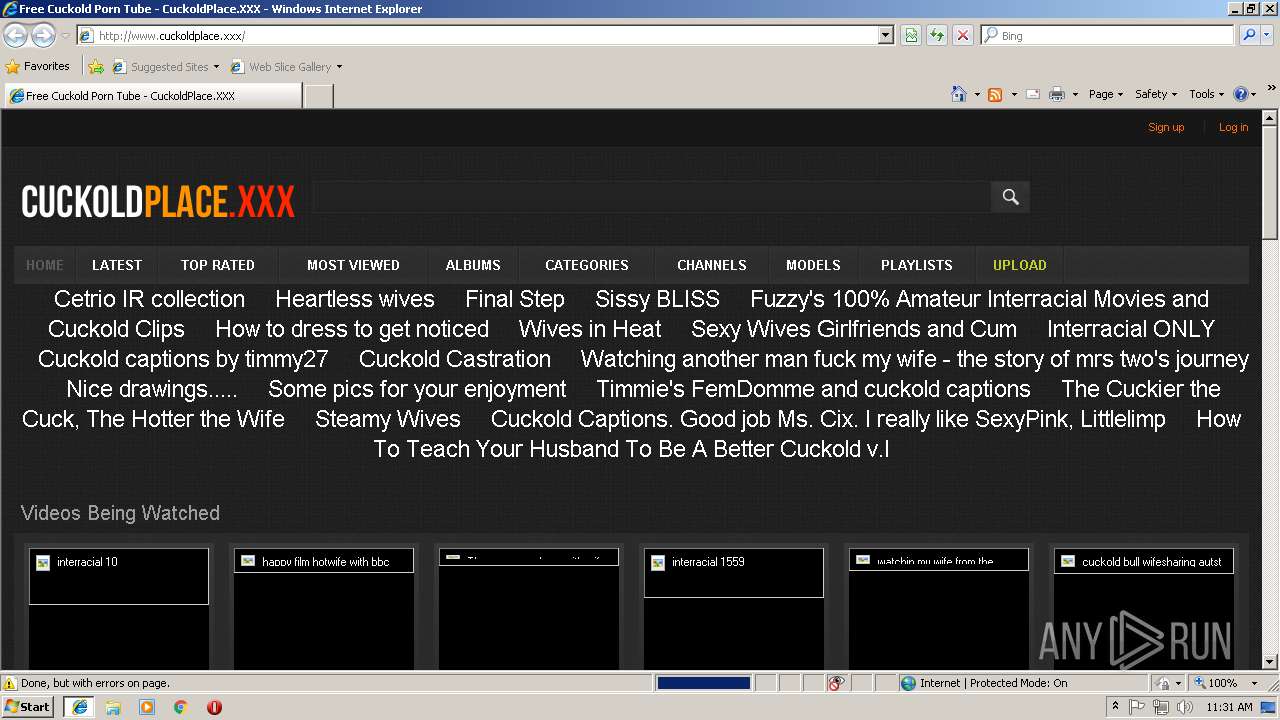Viewport: 1280px width, 720px height.
Task: Add page to Favorites bar icon
Action: point(96,67)
